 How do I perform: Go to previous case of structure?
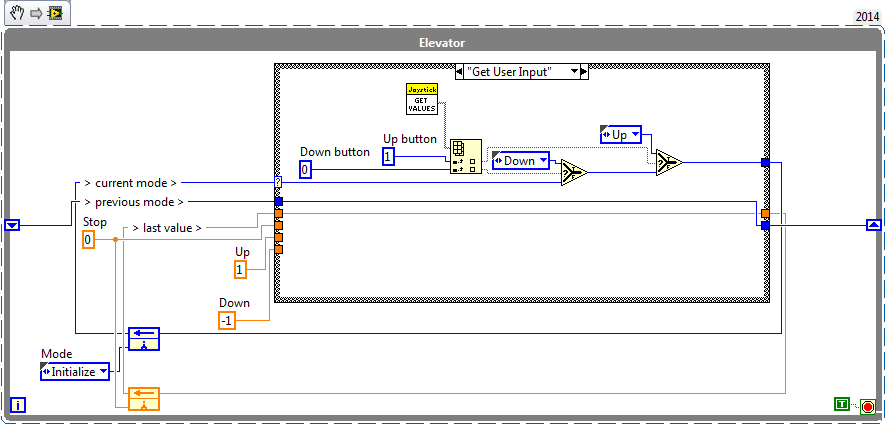coord(459,72)
